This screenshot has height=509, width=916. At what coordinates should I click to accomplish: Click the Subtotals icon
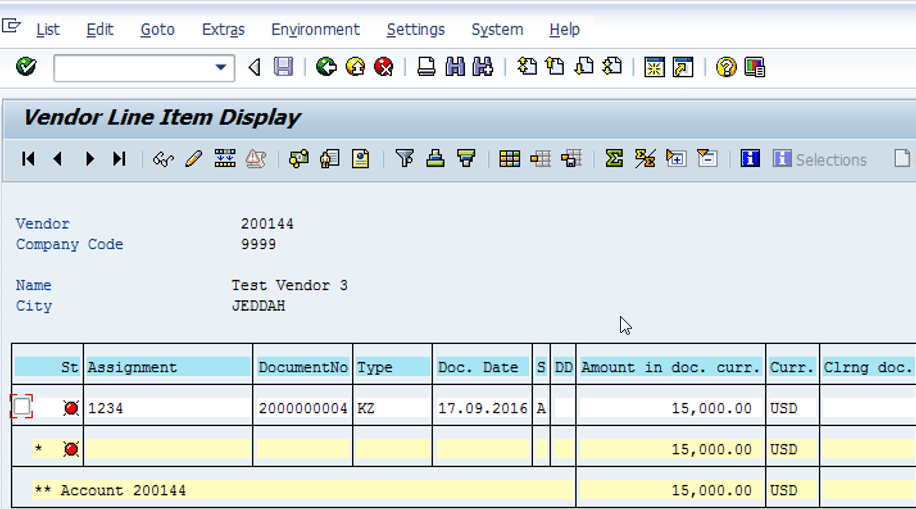(645, 159)
